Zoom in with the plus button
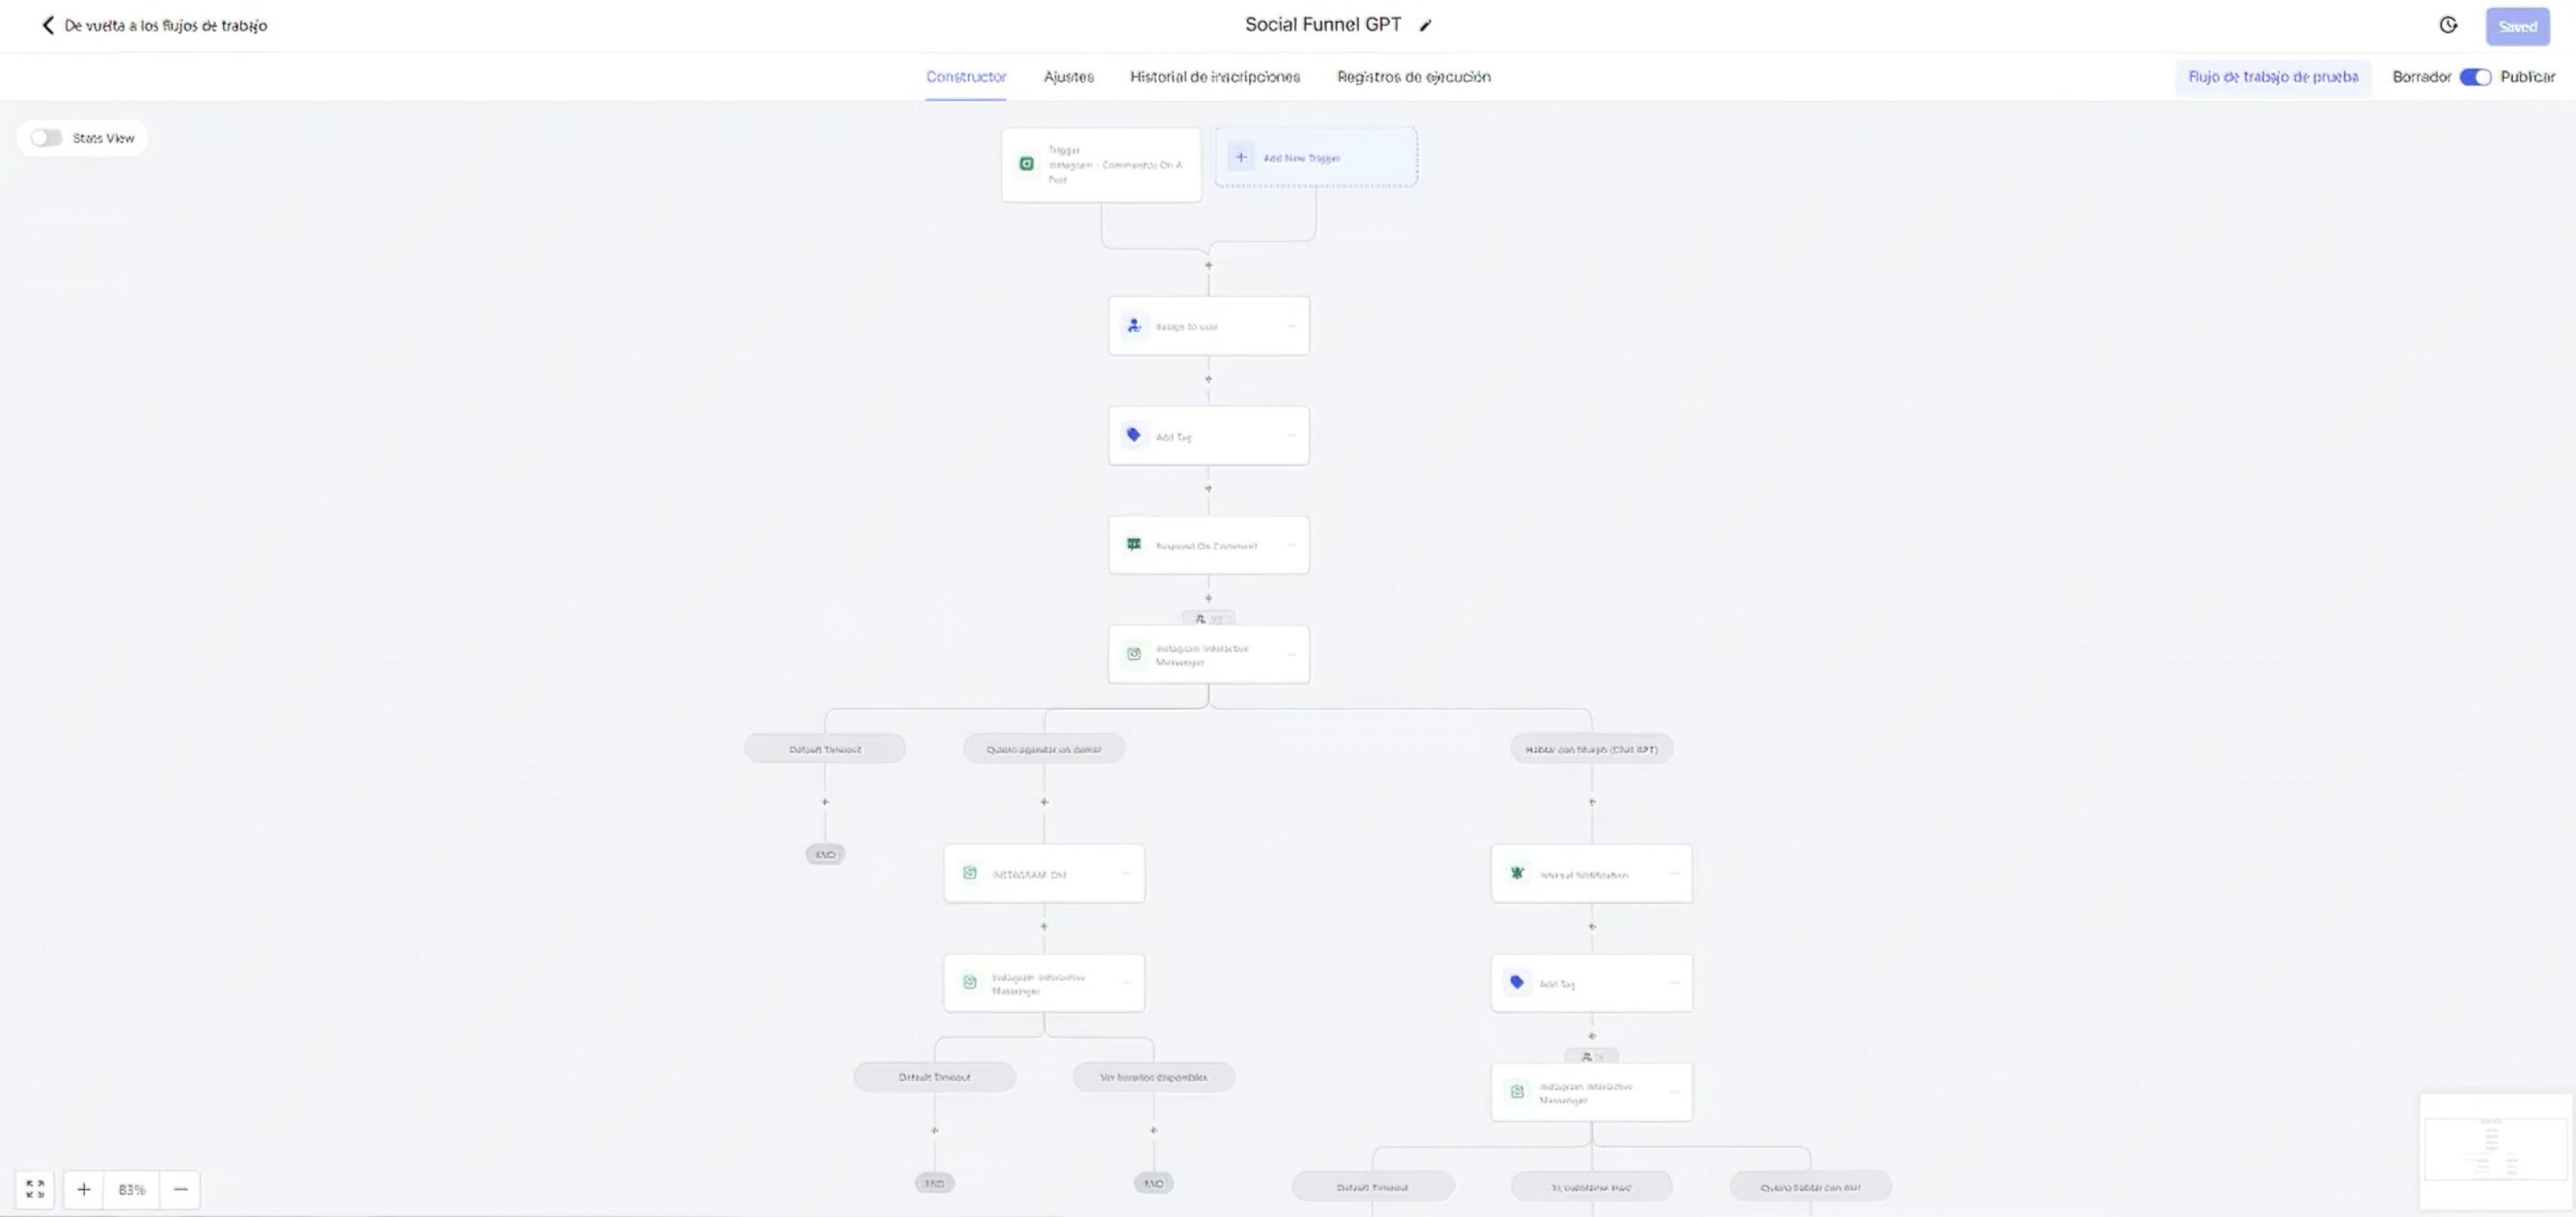The image size is (2576, 1217). point(84,1189)
